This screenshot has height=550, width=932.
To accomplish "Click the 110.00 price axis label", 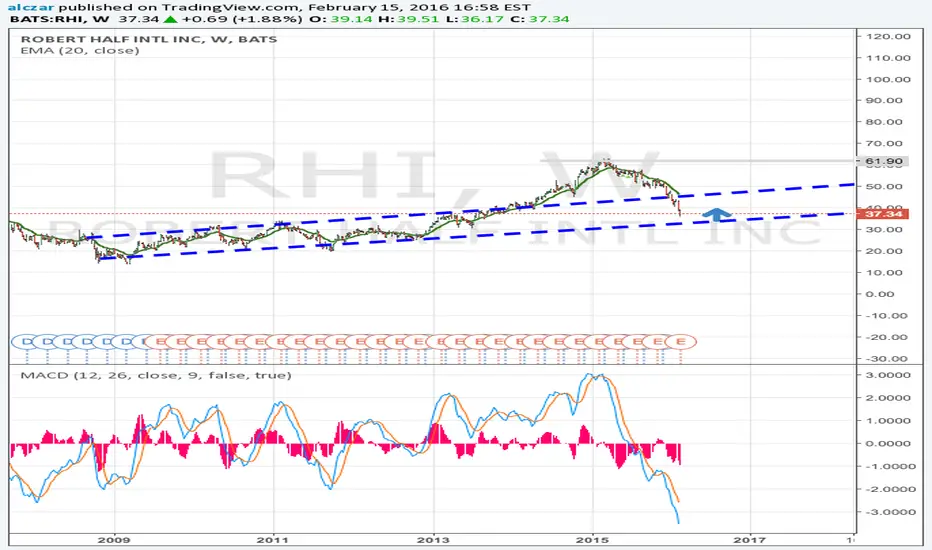I will pyautogui.click(x=888, y=58).
